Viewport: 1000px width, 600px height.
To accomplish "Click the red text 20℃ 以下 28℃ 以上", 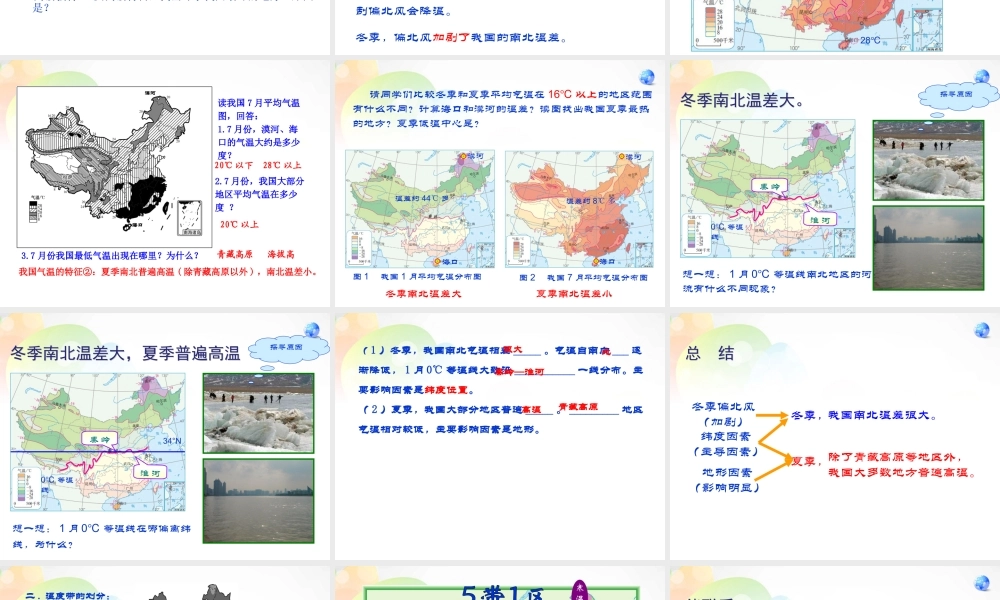I will [258, 165].
